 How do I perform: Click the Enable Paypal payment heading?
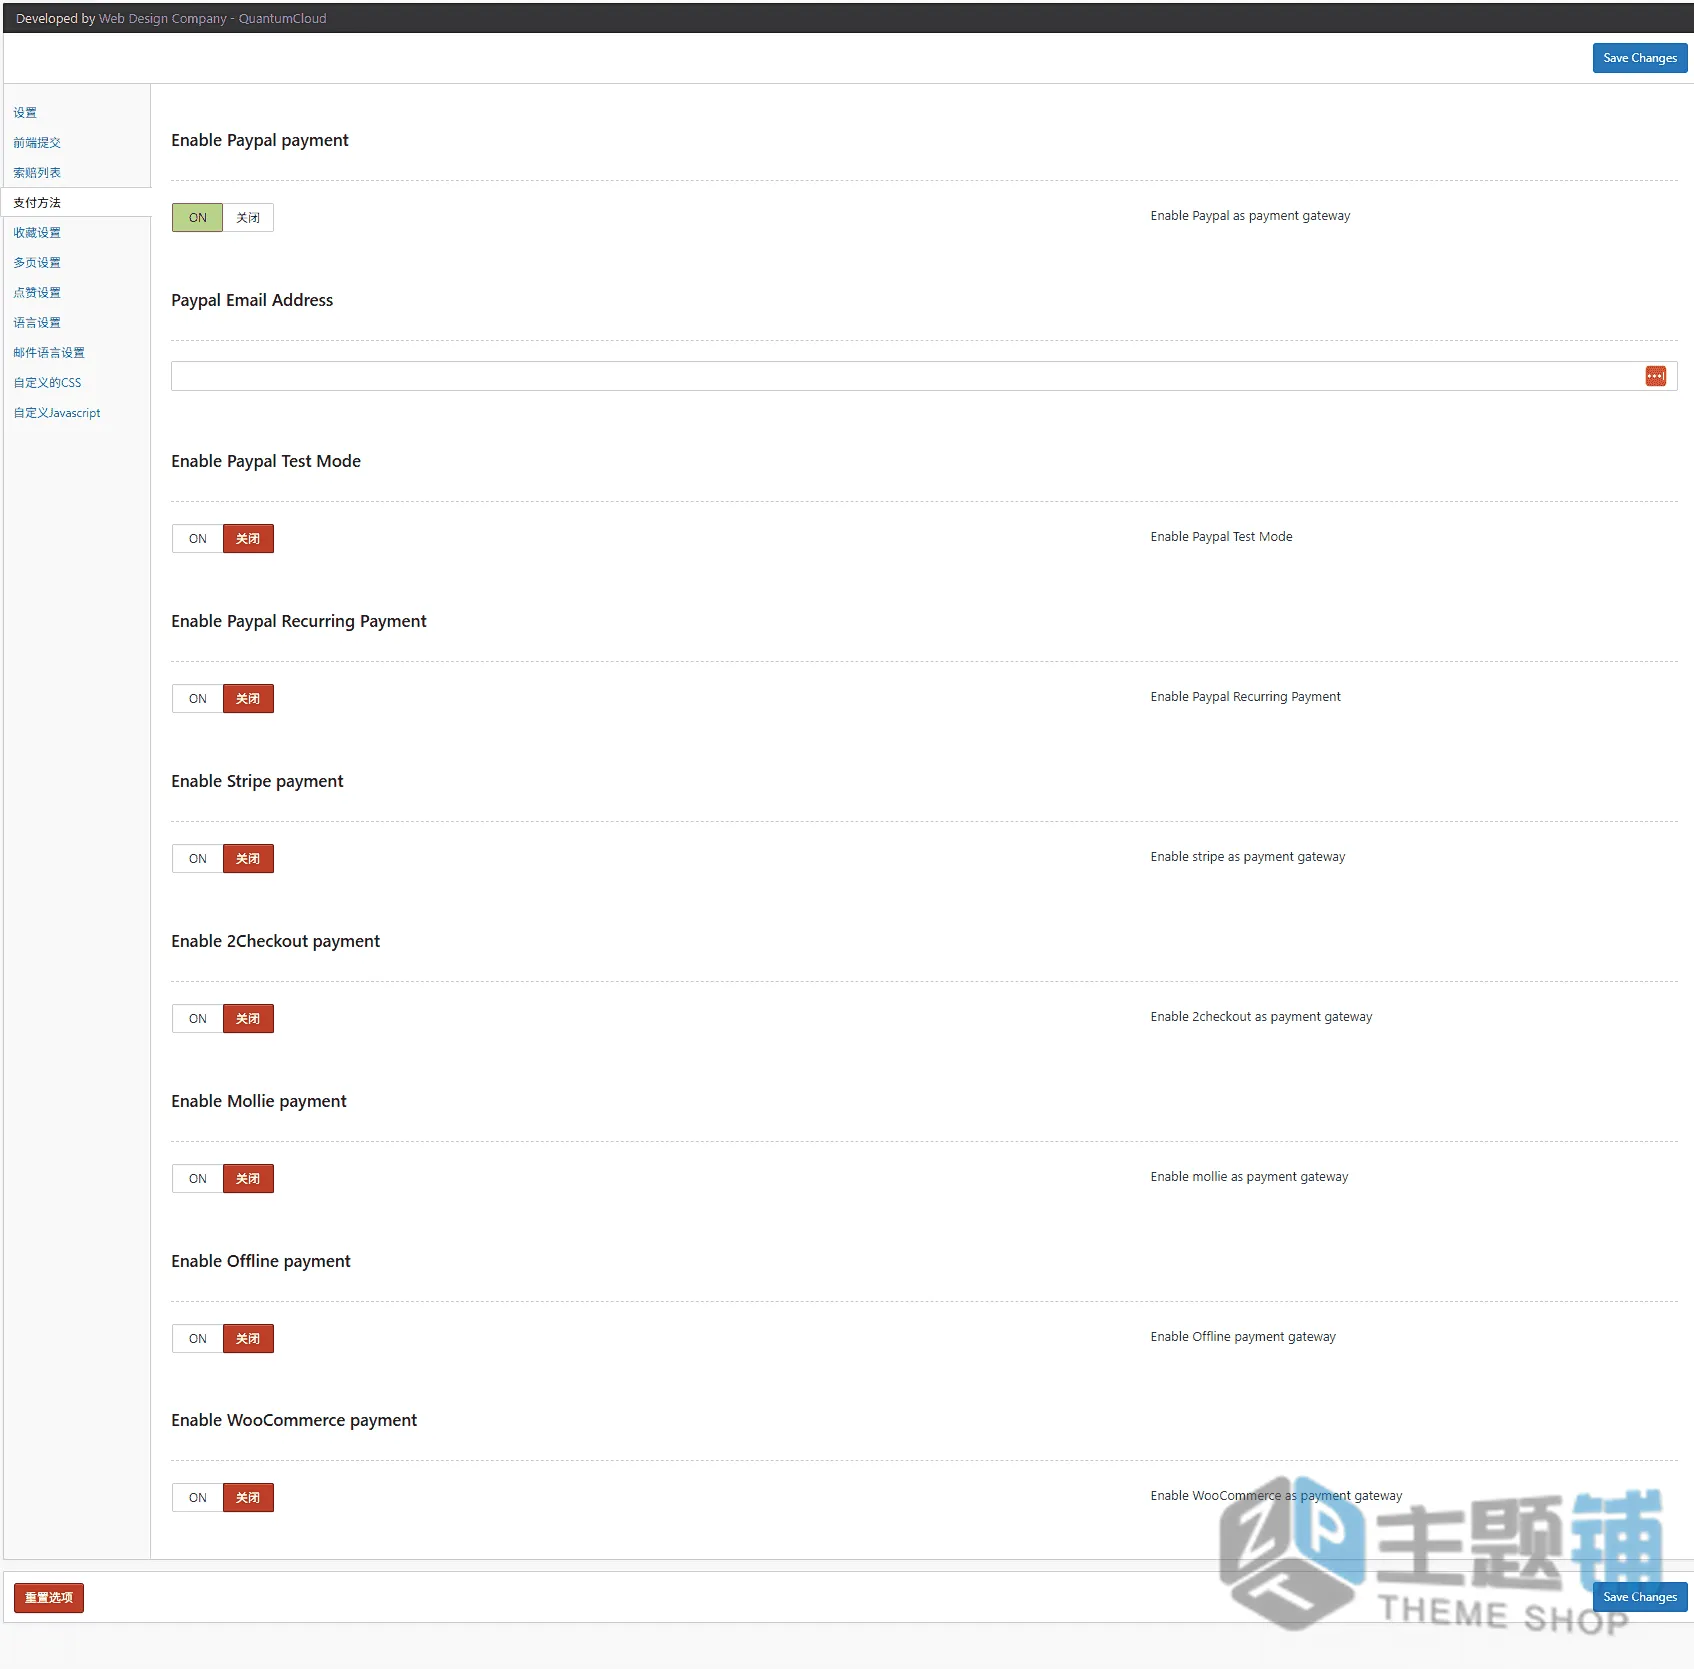click(x=260, y=140)
